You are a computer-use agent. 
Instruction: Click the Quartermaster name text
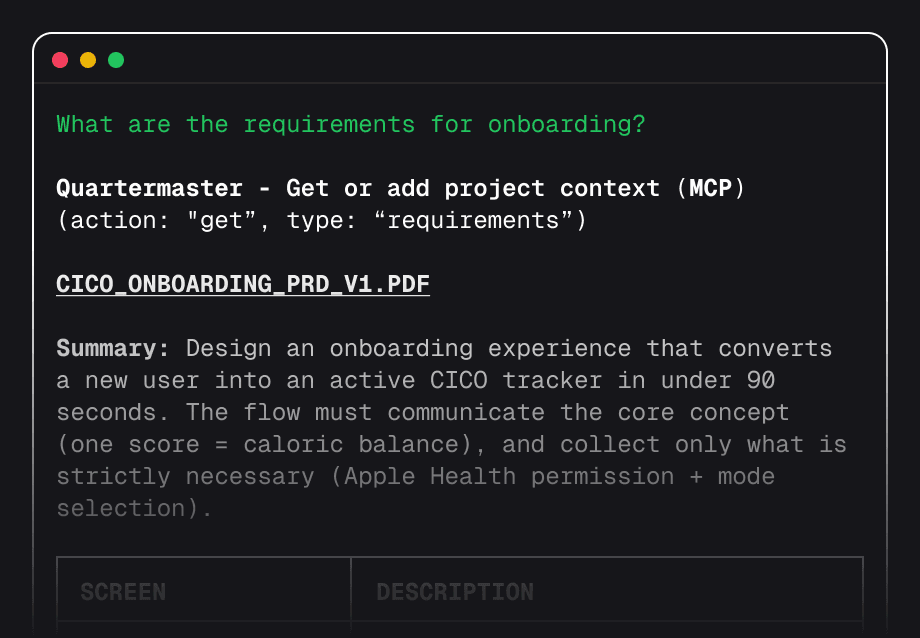[148, 188]
